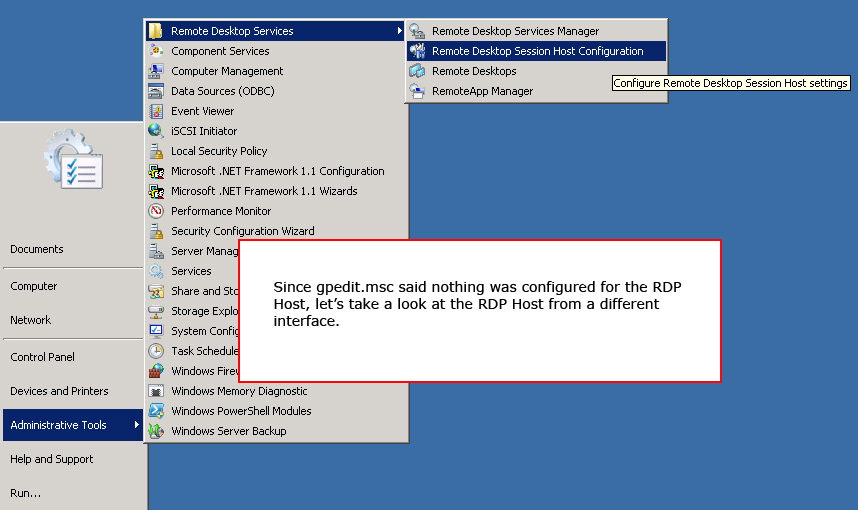Click the Computer Management icon
Screen dimensions: 858x510
coord(156,71)
